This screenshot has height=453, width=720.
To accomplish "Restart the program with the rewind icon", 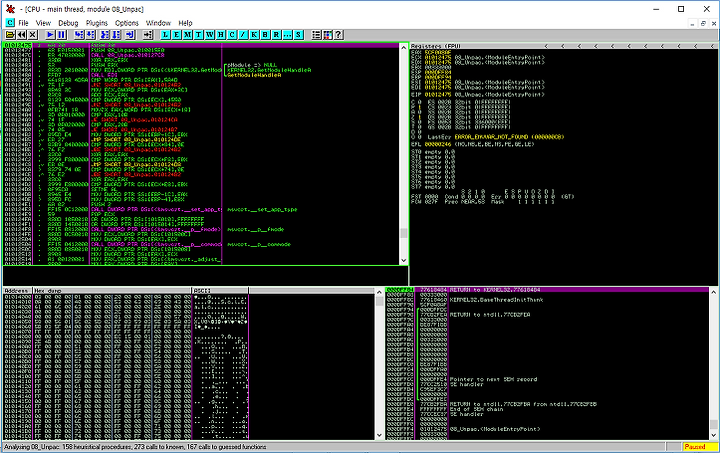I will click(22, 35).
